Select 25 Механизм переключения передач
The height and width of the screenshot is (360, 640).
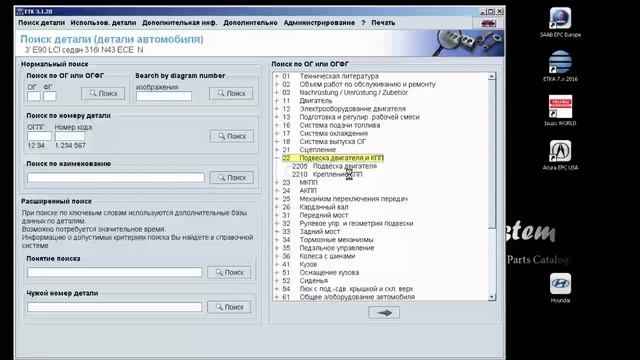click(345, 199)
